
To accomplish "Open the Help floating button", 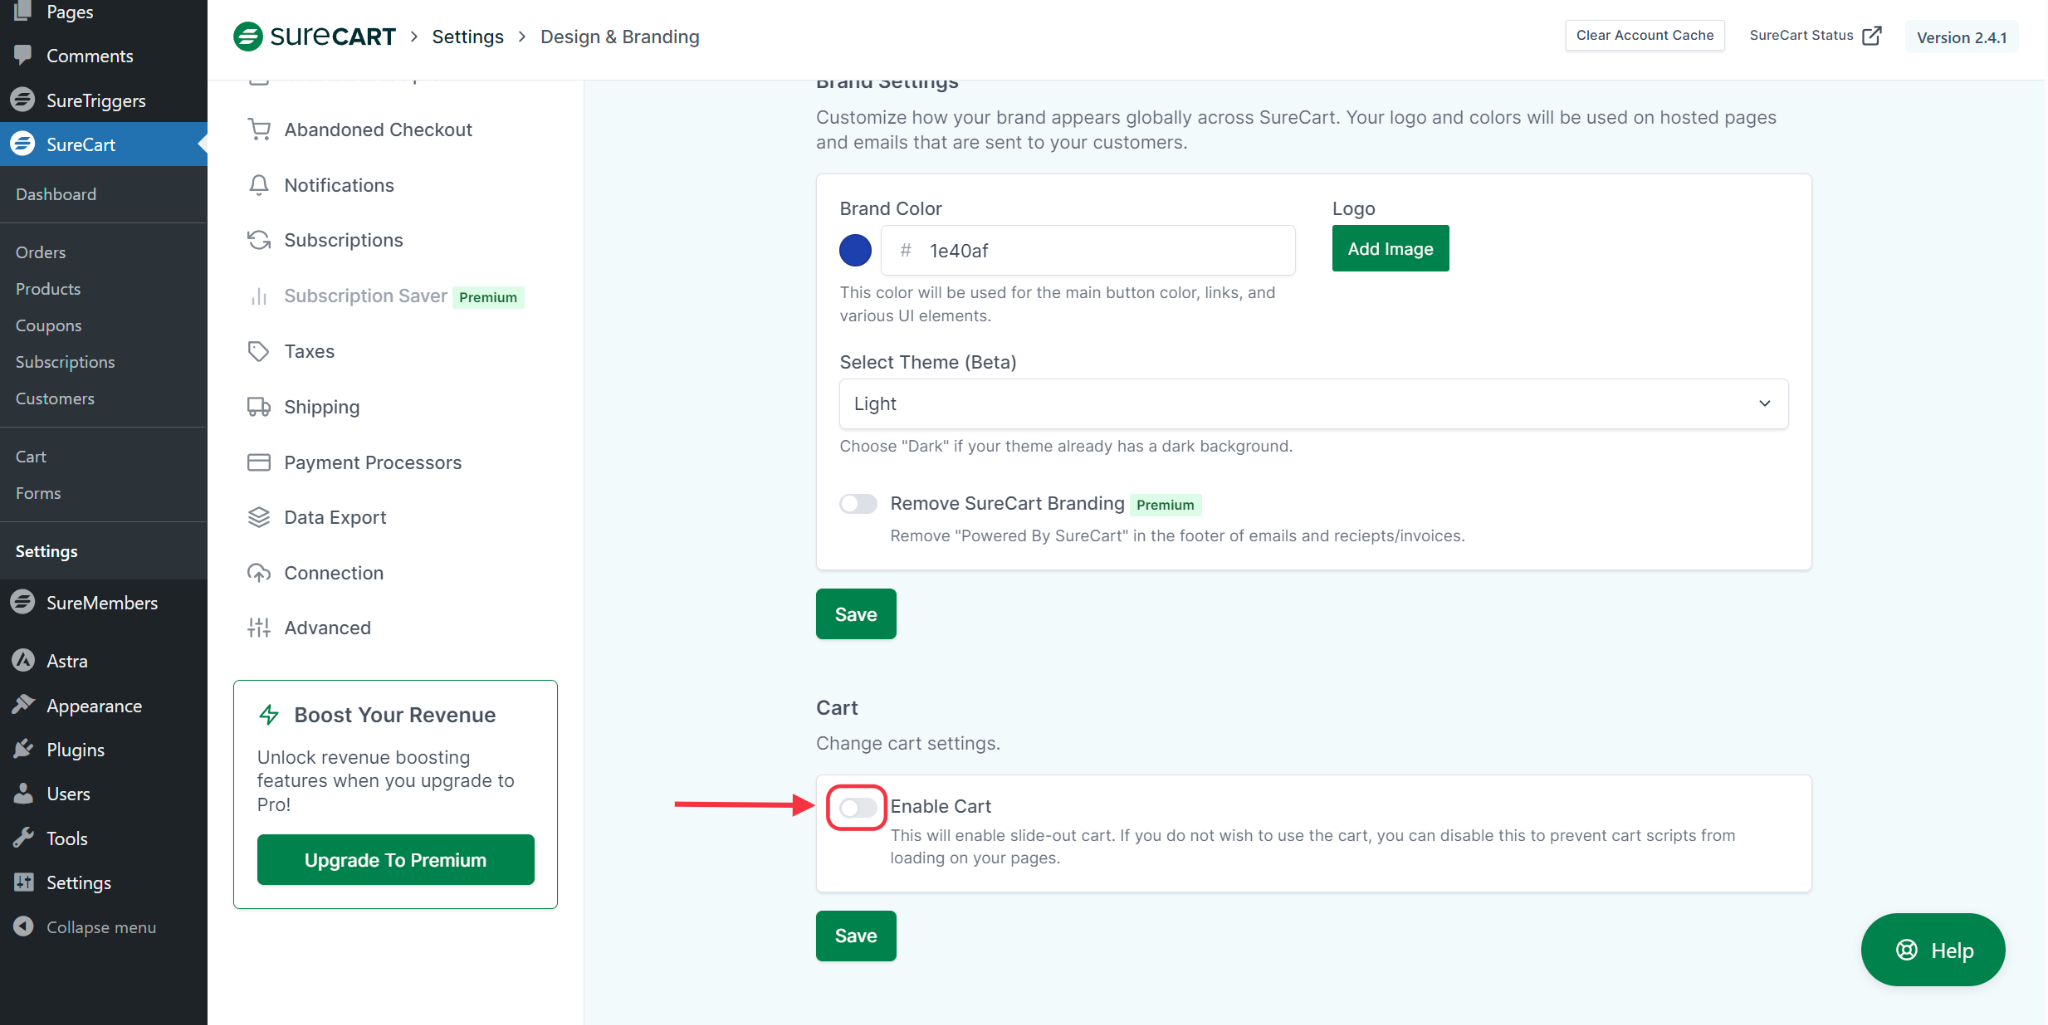I will (1933, 950).
